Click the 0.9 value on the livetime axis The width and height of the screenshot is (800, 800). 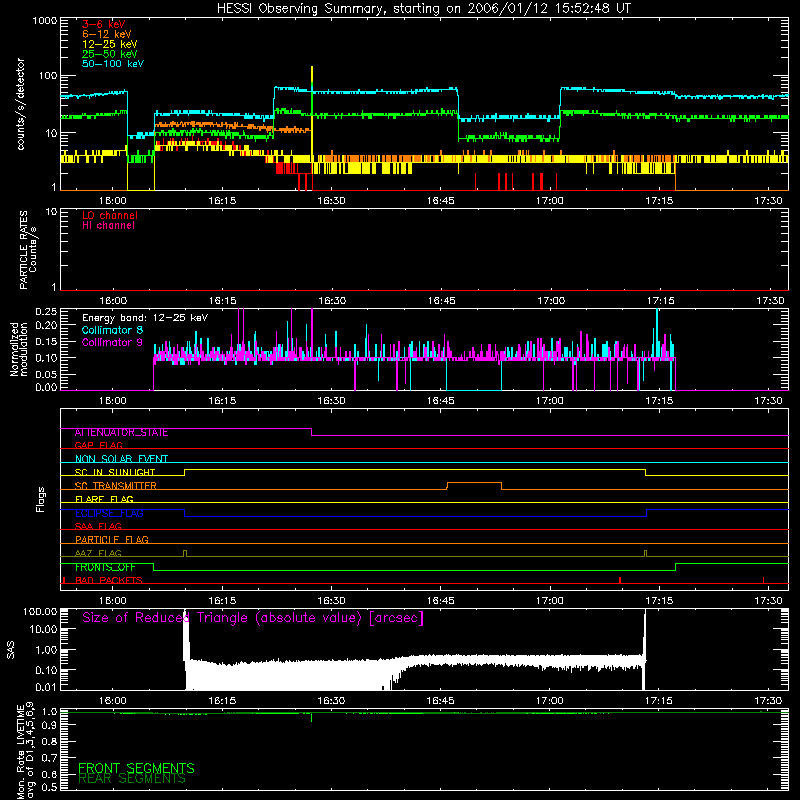tap(49, 726)
